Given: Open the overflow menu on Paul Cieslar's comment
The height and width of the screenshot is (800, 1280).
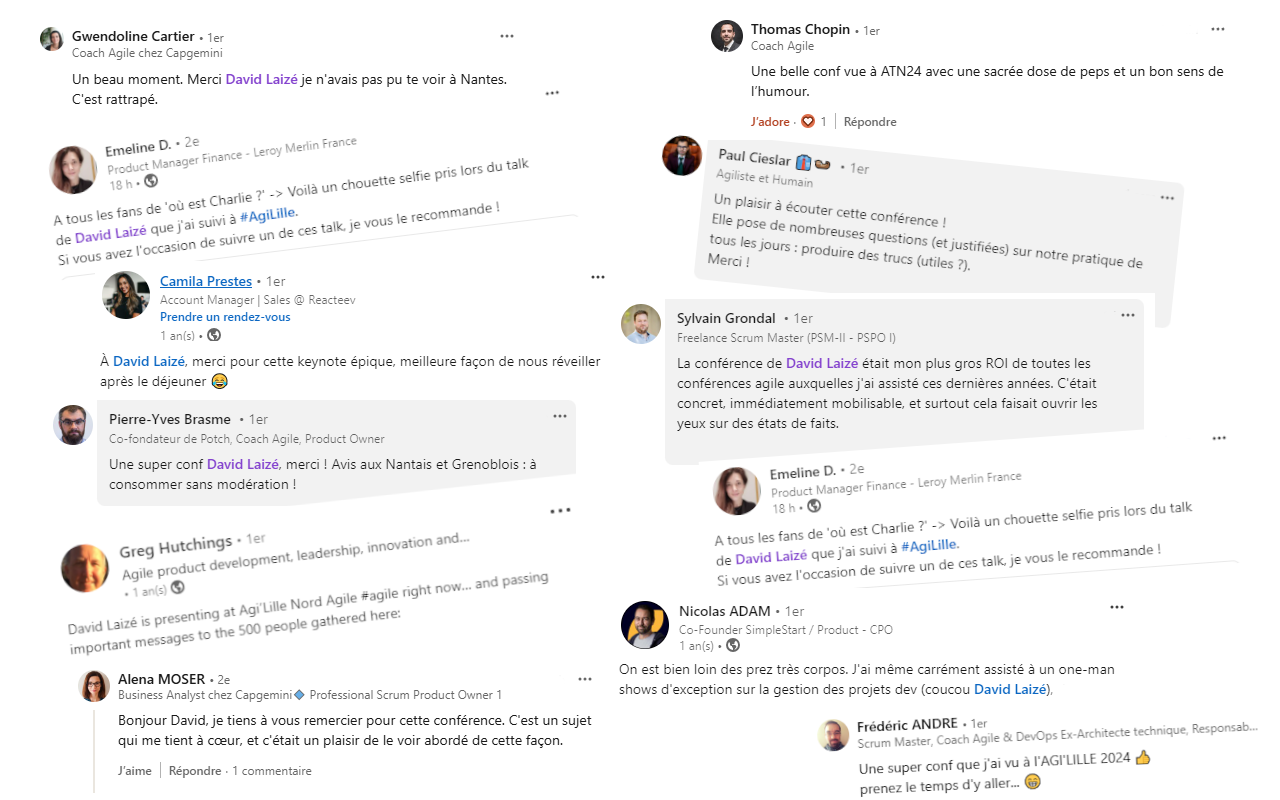Looking at the screenshot, I should 1167,198.
